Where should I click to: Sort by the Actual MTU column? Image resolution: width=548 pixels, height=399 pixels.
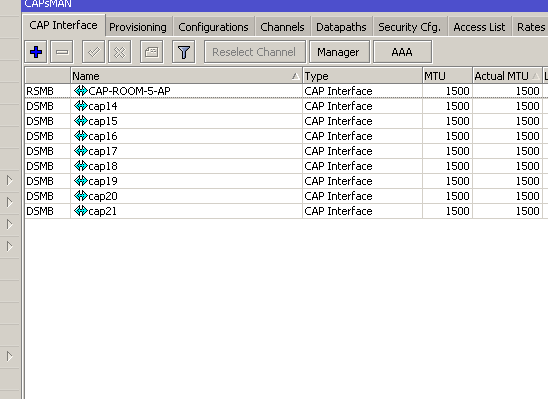click(507, 76)
